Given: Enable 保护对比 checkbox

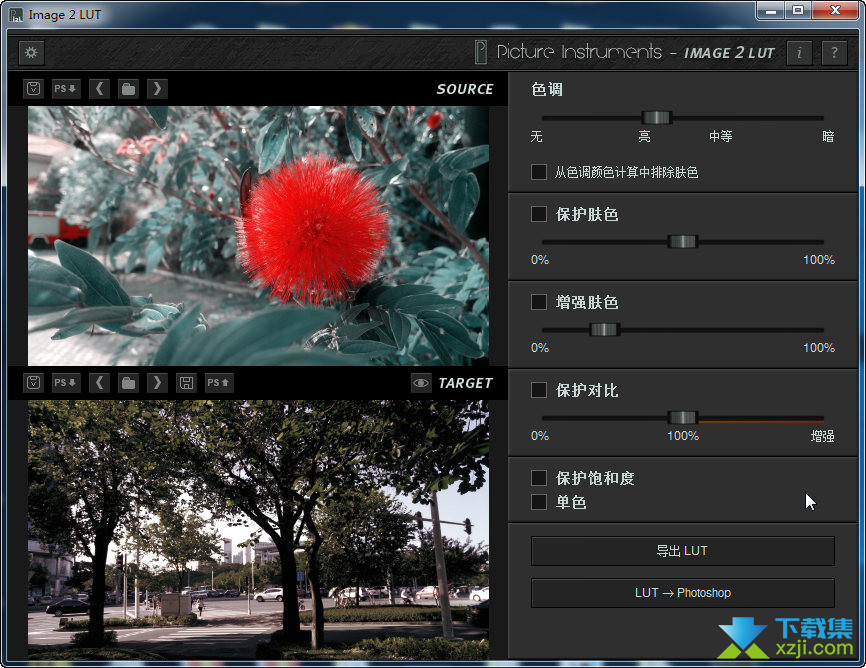Looking at the screenshot, I should pos(538,390).
